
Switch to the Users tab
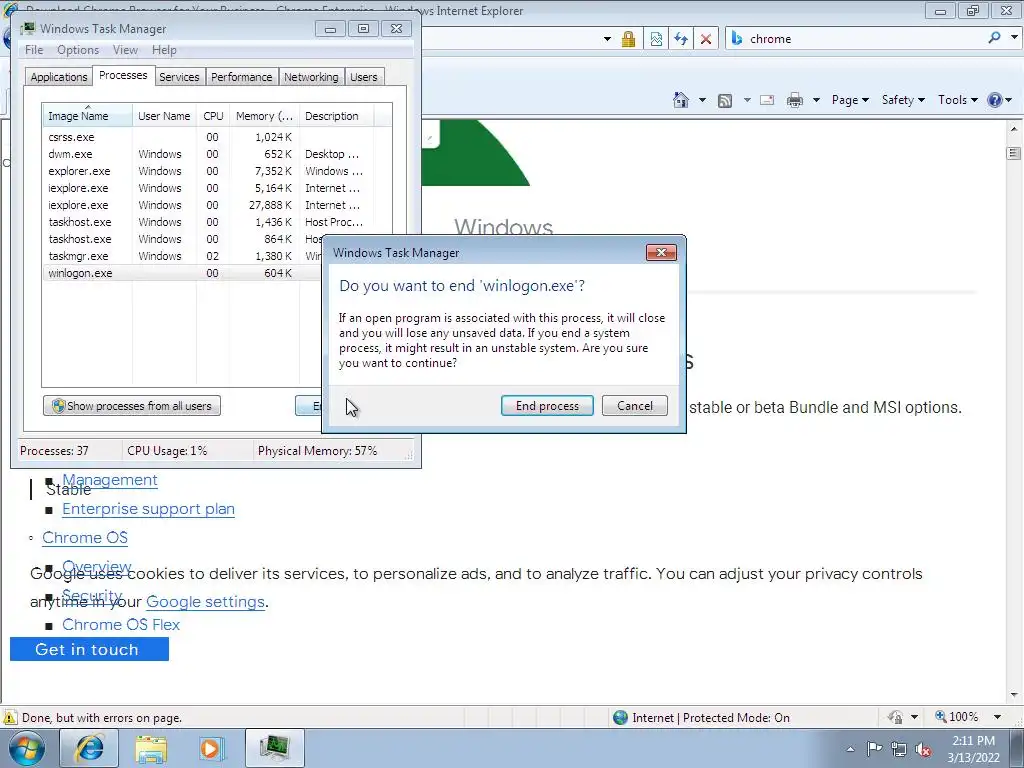point(364,77)
